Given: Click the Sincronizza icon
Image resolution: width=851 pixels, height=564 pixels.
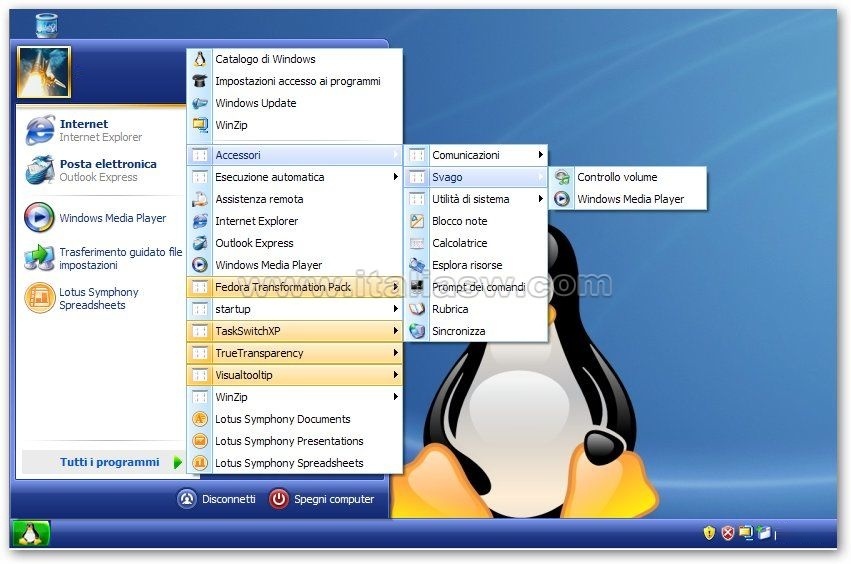Looking at the screenshot, I should click(x=417, y=331).
